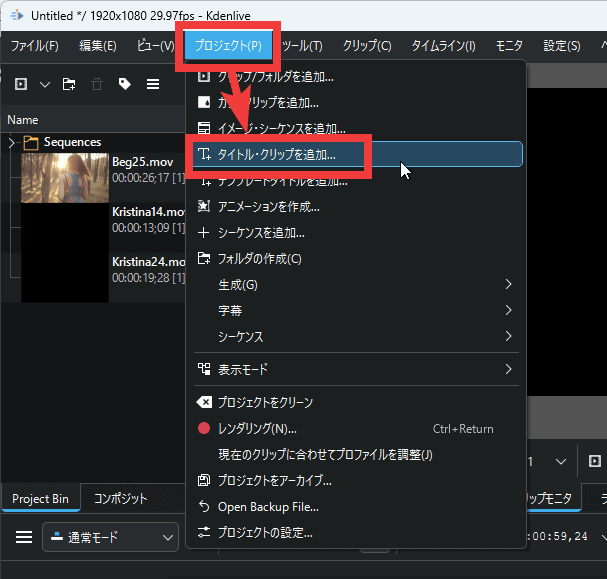Switch to the コンポジット tab
607x579 pixels.
(x=121, y=498)
